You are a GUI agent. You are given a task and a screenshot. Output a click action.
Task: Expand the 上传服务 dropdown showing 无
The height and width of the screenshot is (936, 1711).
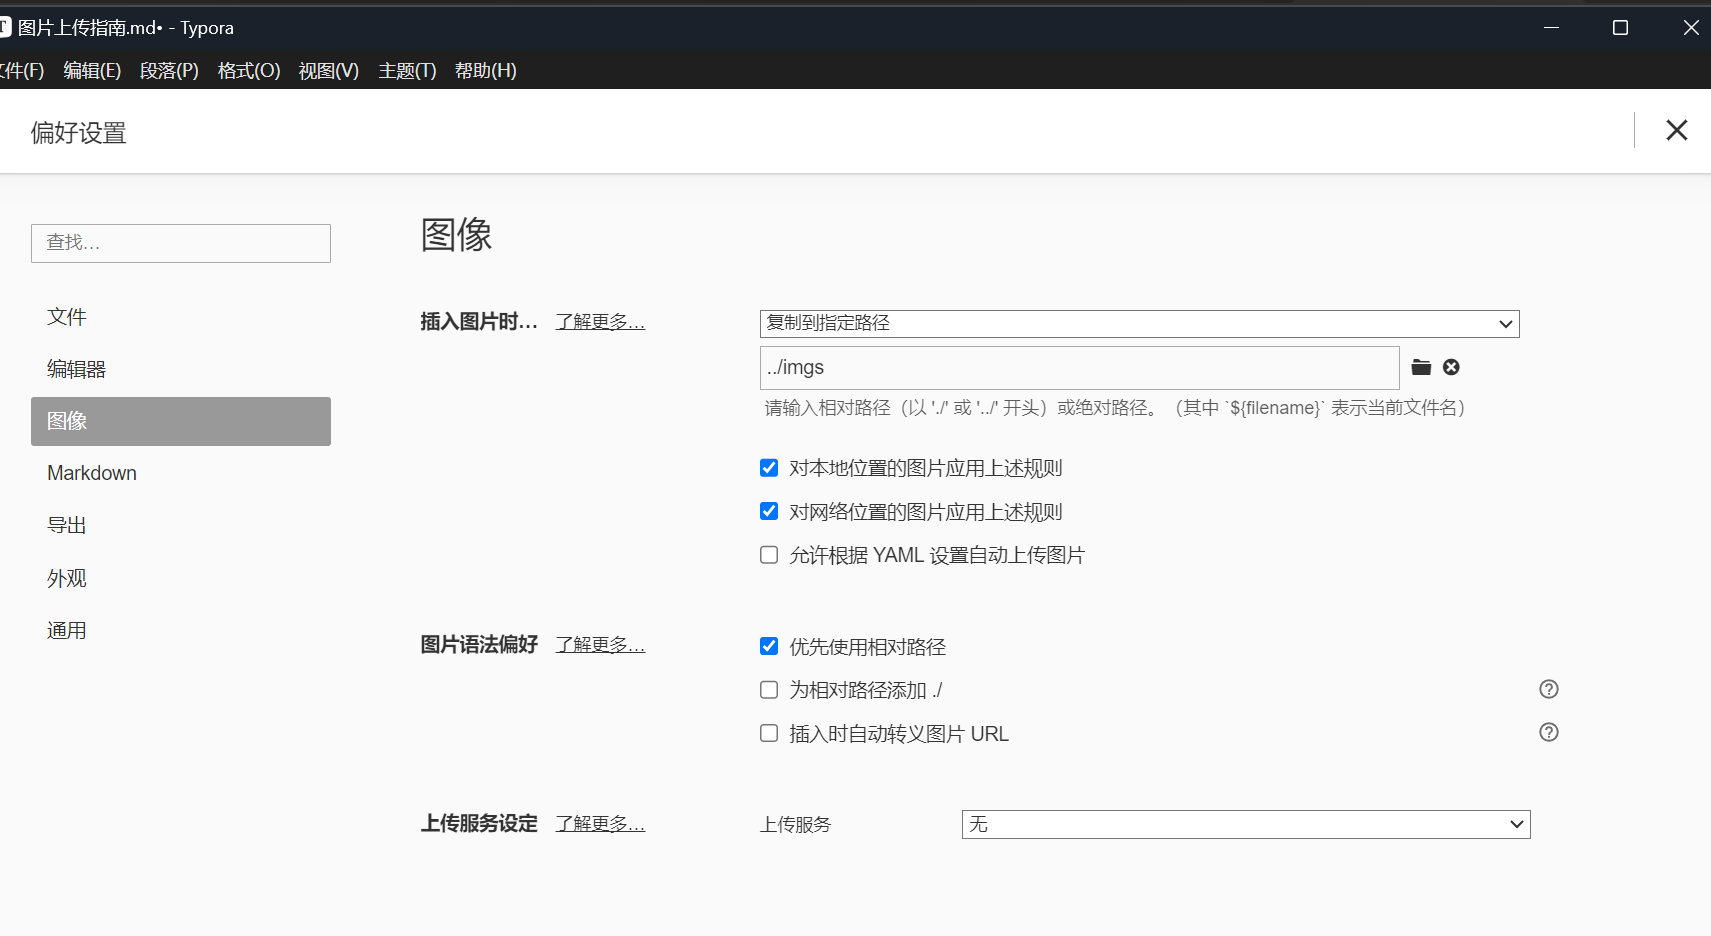coord(1246,824)
